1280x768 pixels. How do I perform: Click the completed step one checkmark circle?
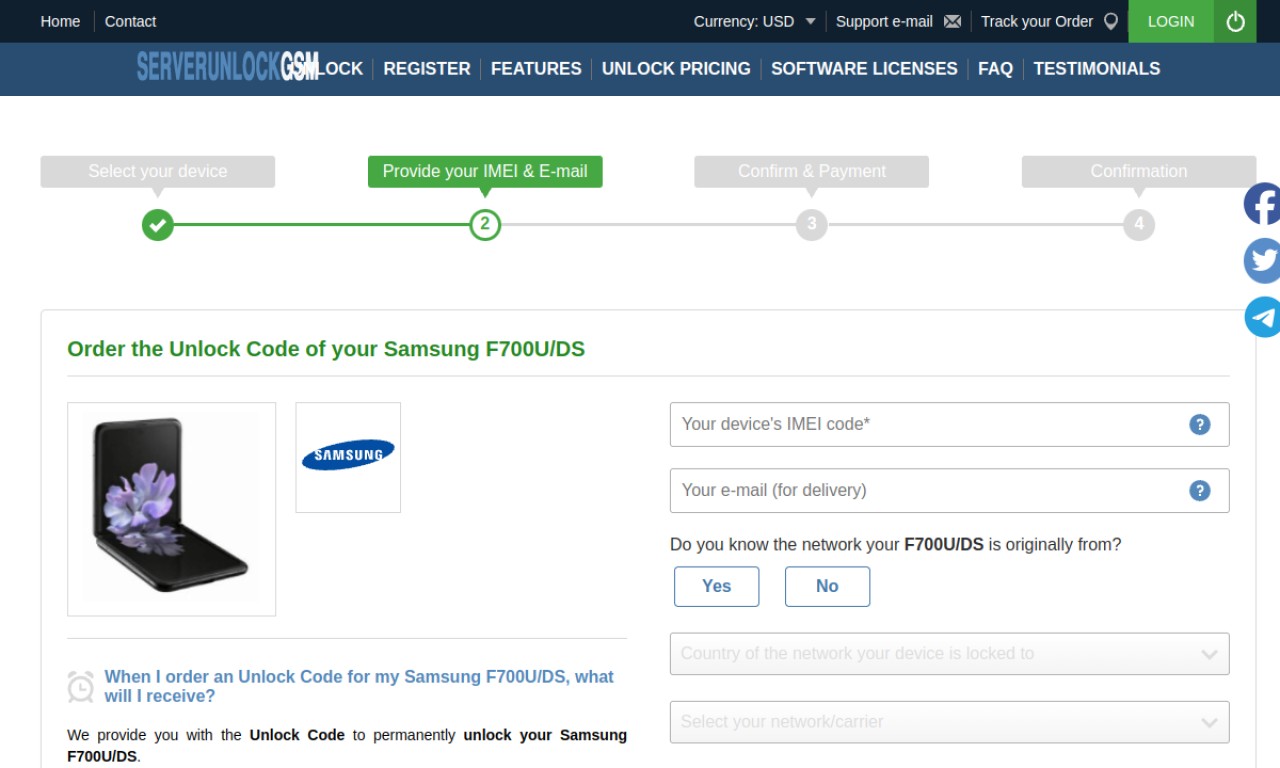157,224
